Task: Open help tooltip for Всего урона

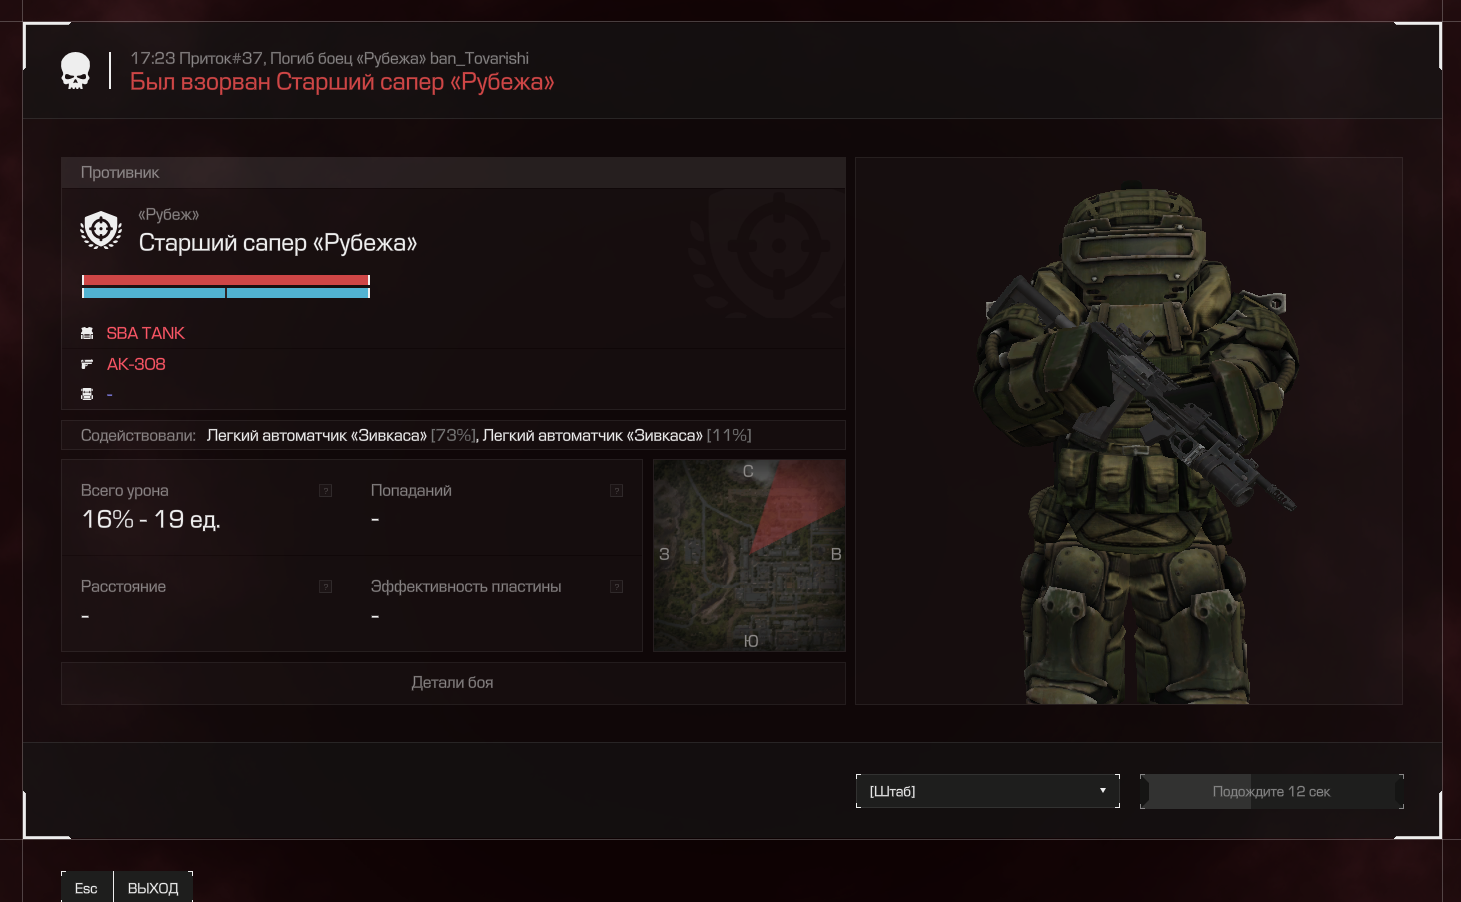Action: click(325, 490)
